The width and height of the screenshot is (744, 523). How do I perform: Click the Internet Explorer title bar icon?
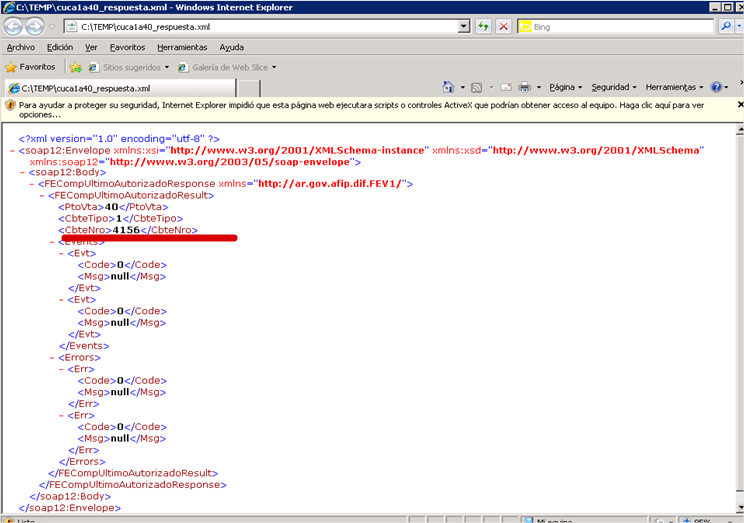pyautogui.click(x=9, y=7)
